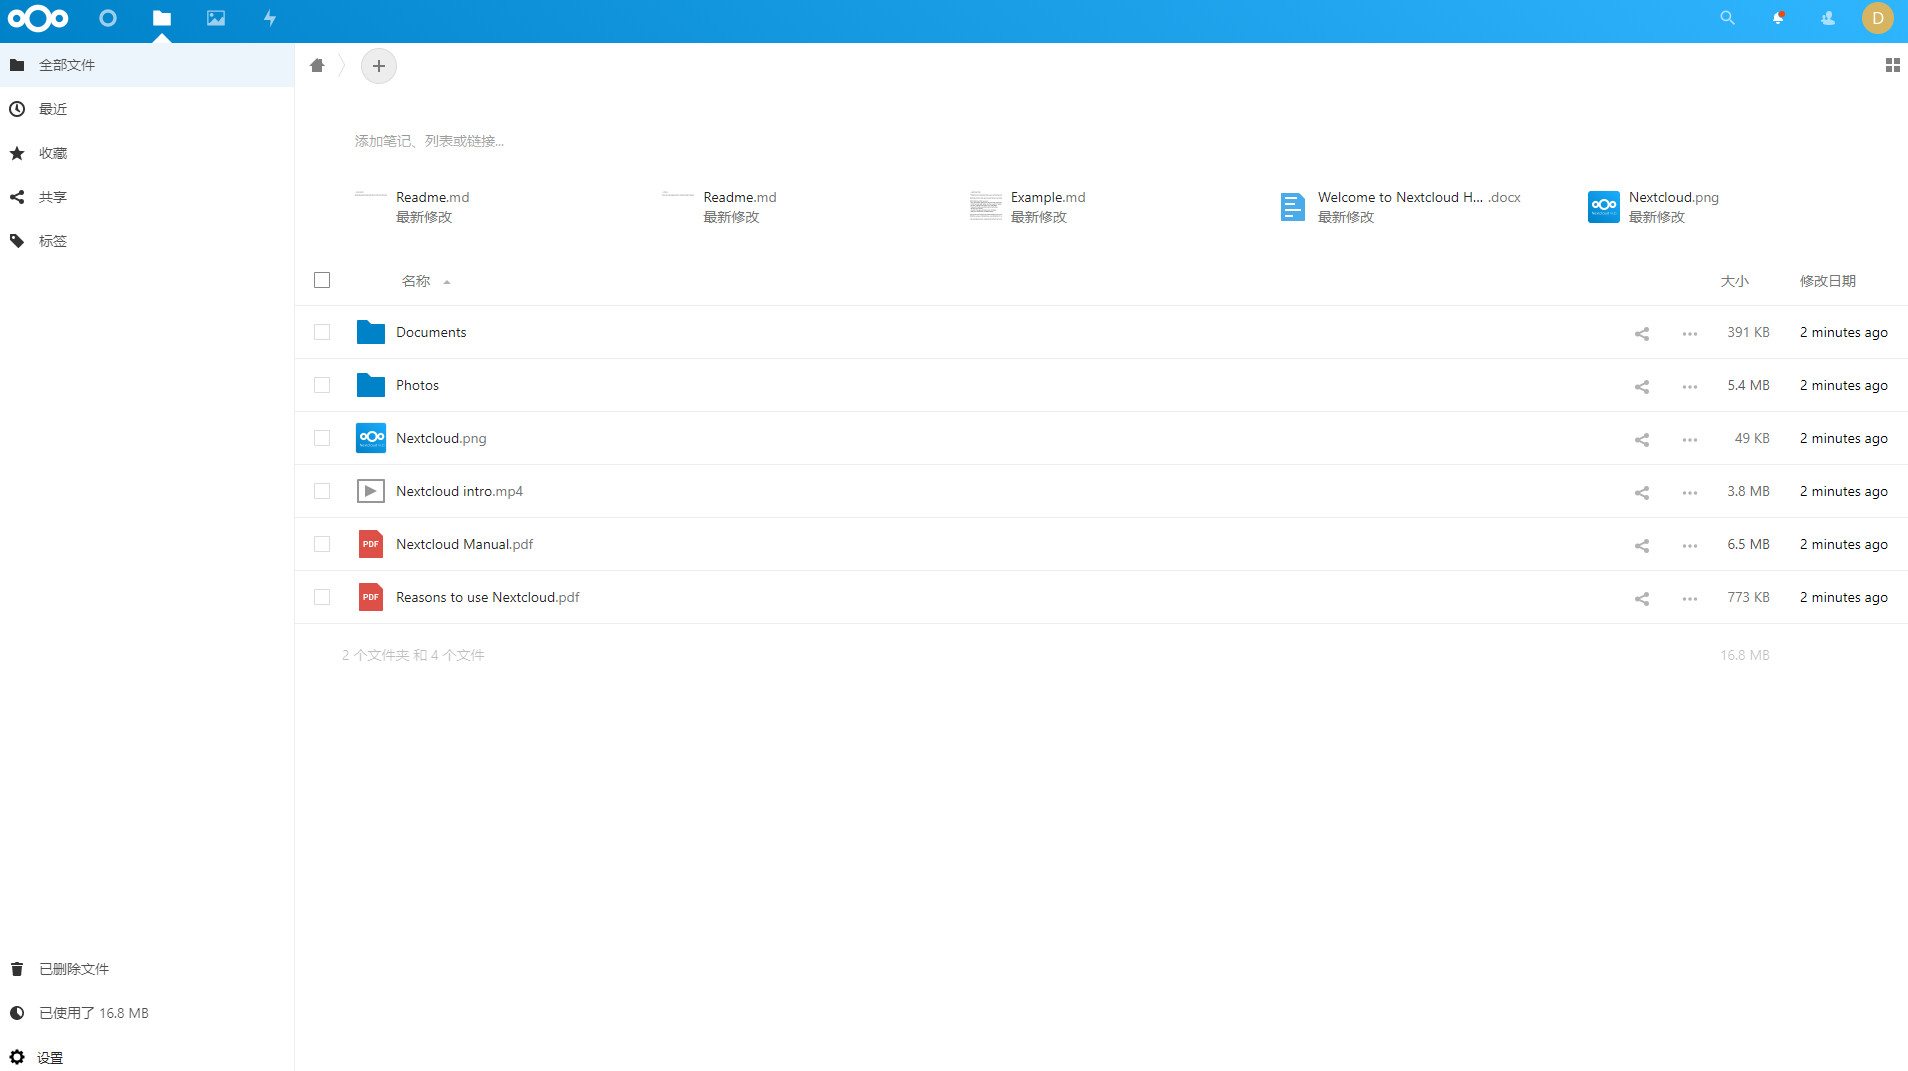Viewport: 1908px width, 1071px height.
Task: Open recent Example.md card
Action: pyautogui.click(x=1030, y=207)
